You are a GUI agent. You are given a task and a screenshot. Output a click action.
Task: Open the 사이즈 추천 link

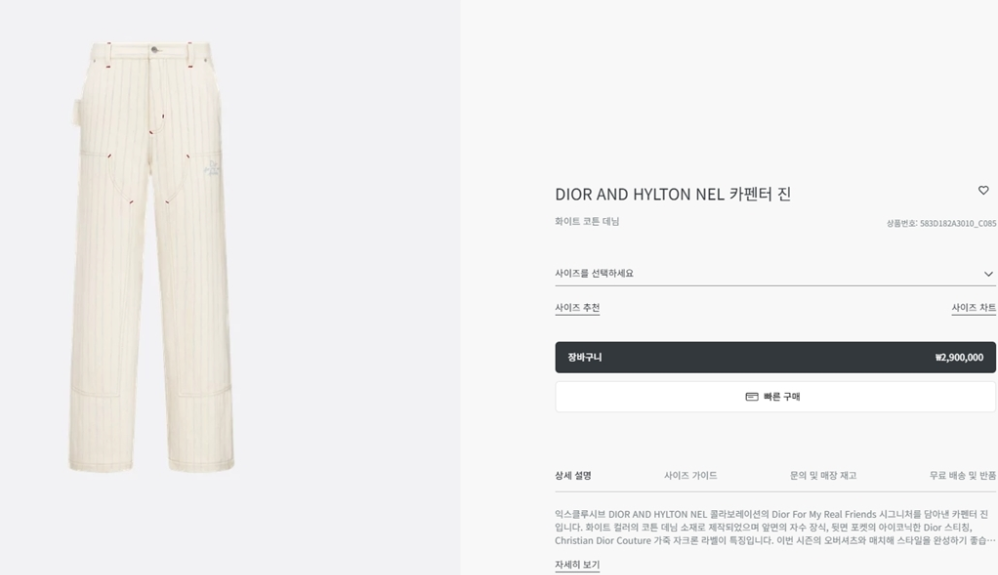[577, 308]
